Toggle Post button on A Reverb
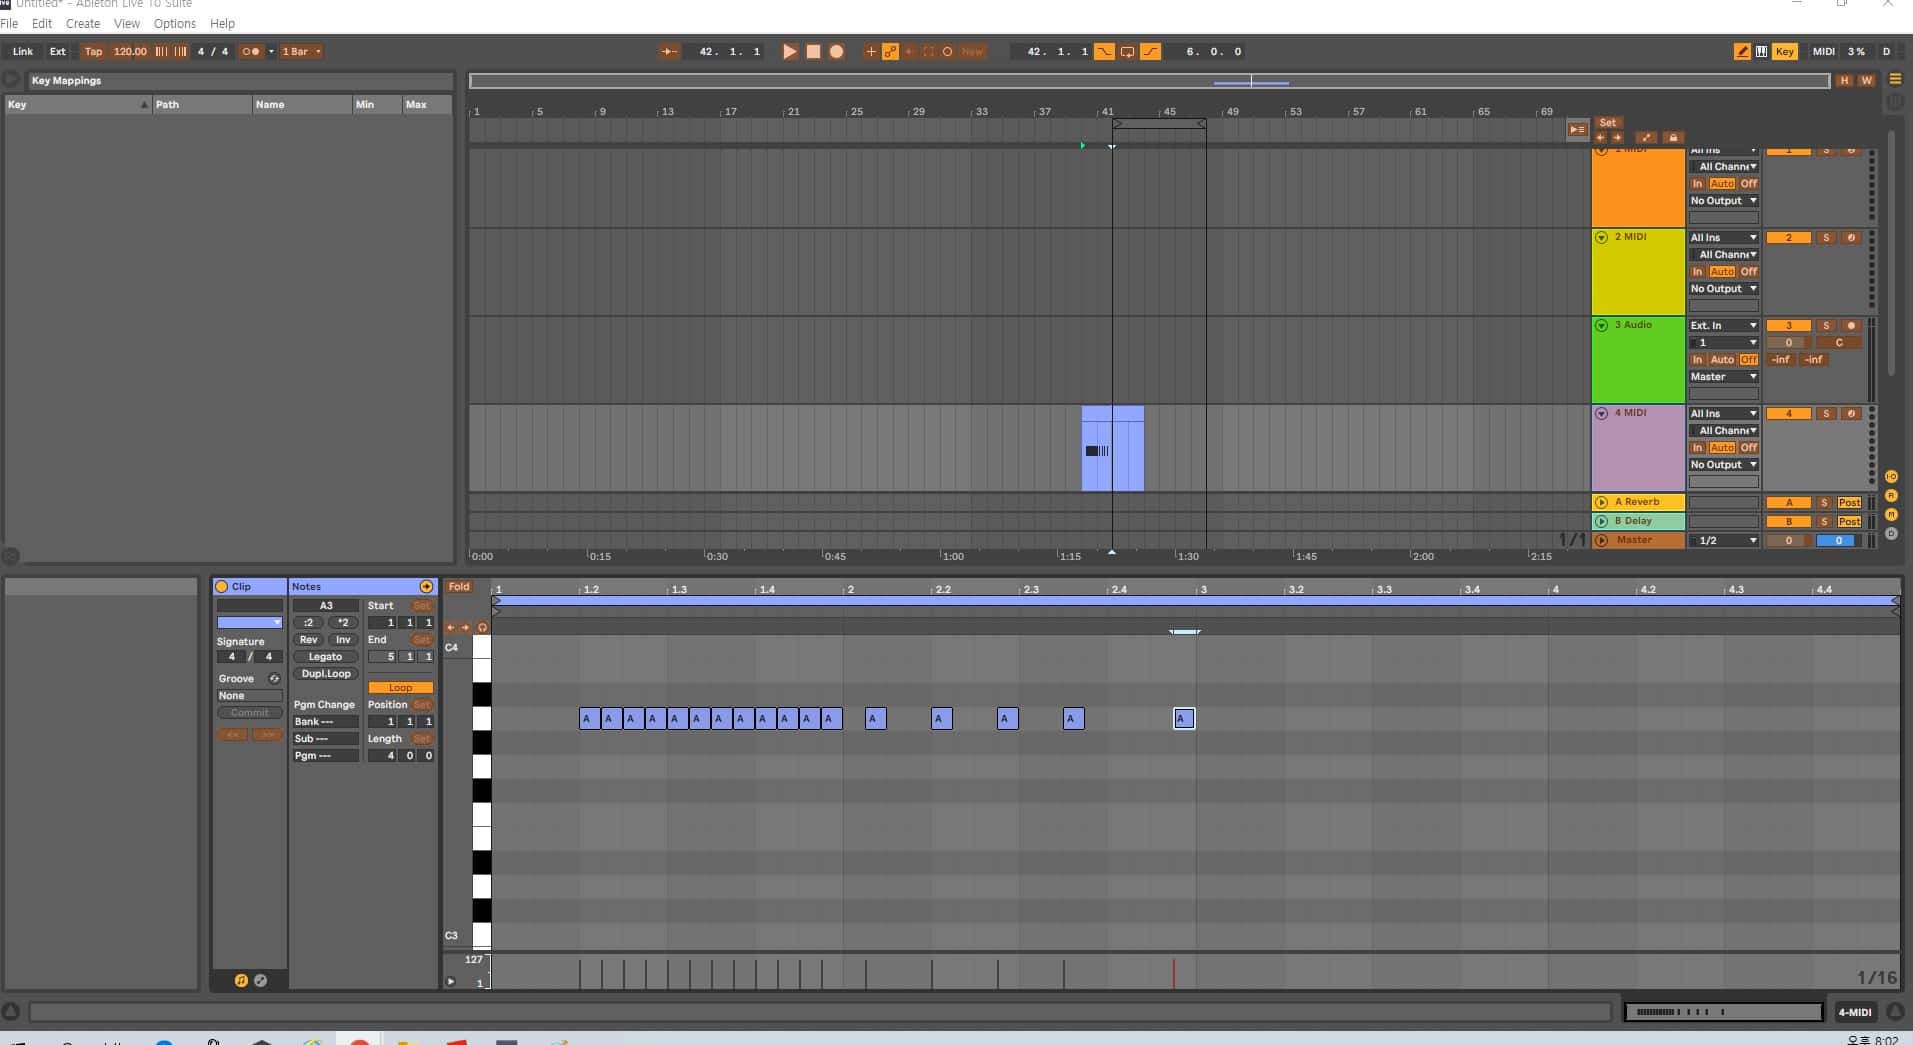 [x=1849, y=503]
